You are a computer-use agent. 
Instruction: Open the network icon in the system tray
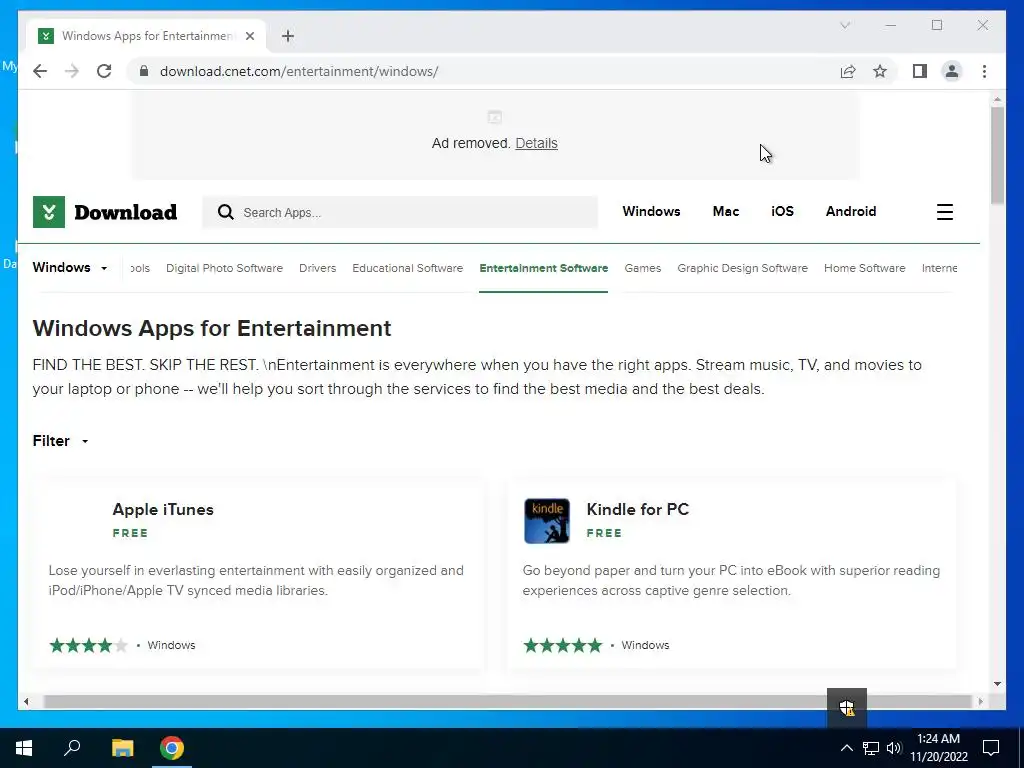coord(871,748)
